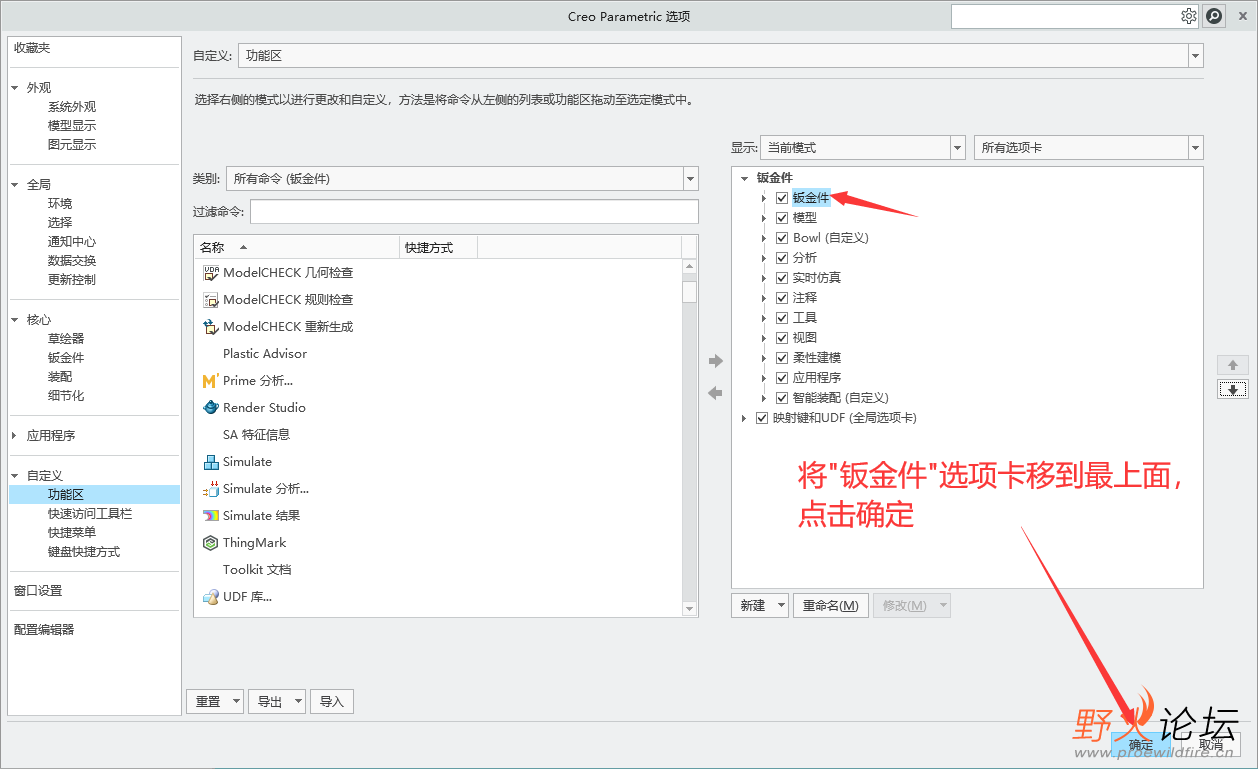
Task: Expand the 应用程序 sidebar section
Action: point(15,436)
